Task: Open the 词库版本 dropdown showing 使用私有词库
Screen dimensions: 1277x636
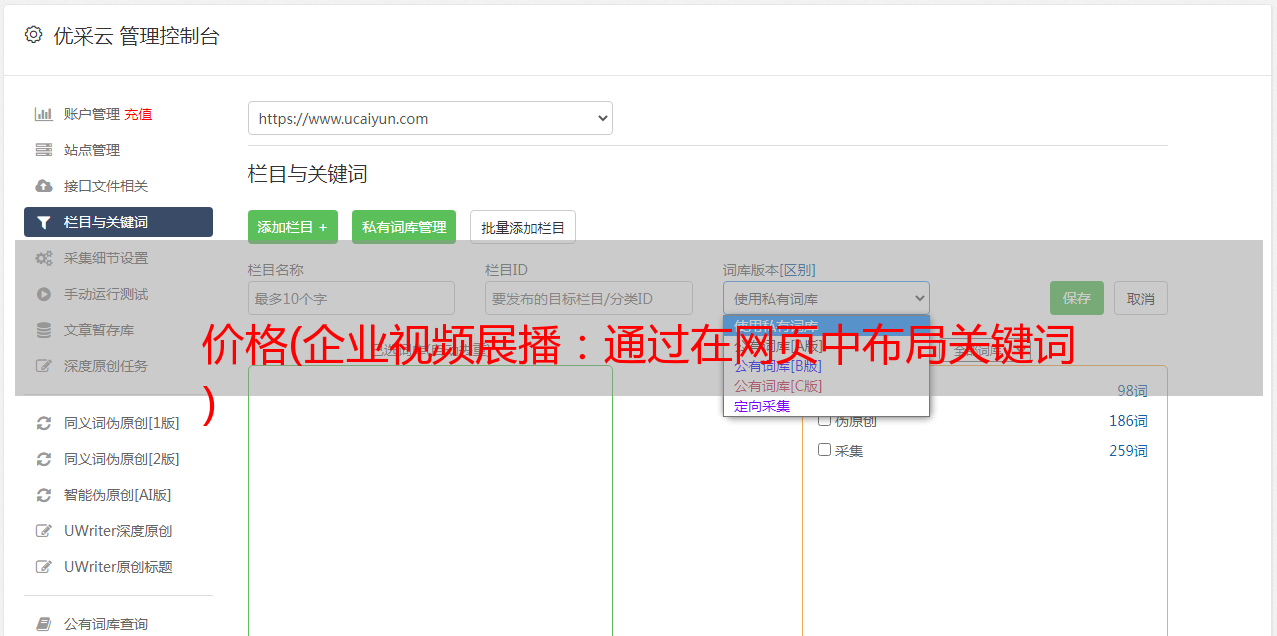Action: (x=826, y=298)
